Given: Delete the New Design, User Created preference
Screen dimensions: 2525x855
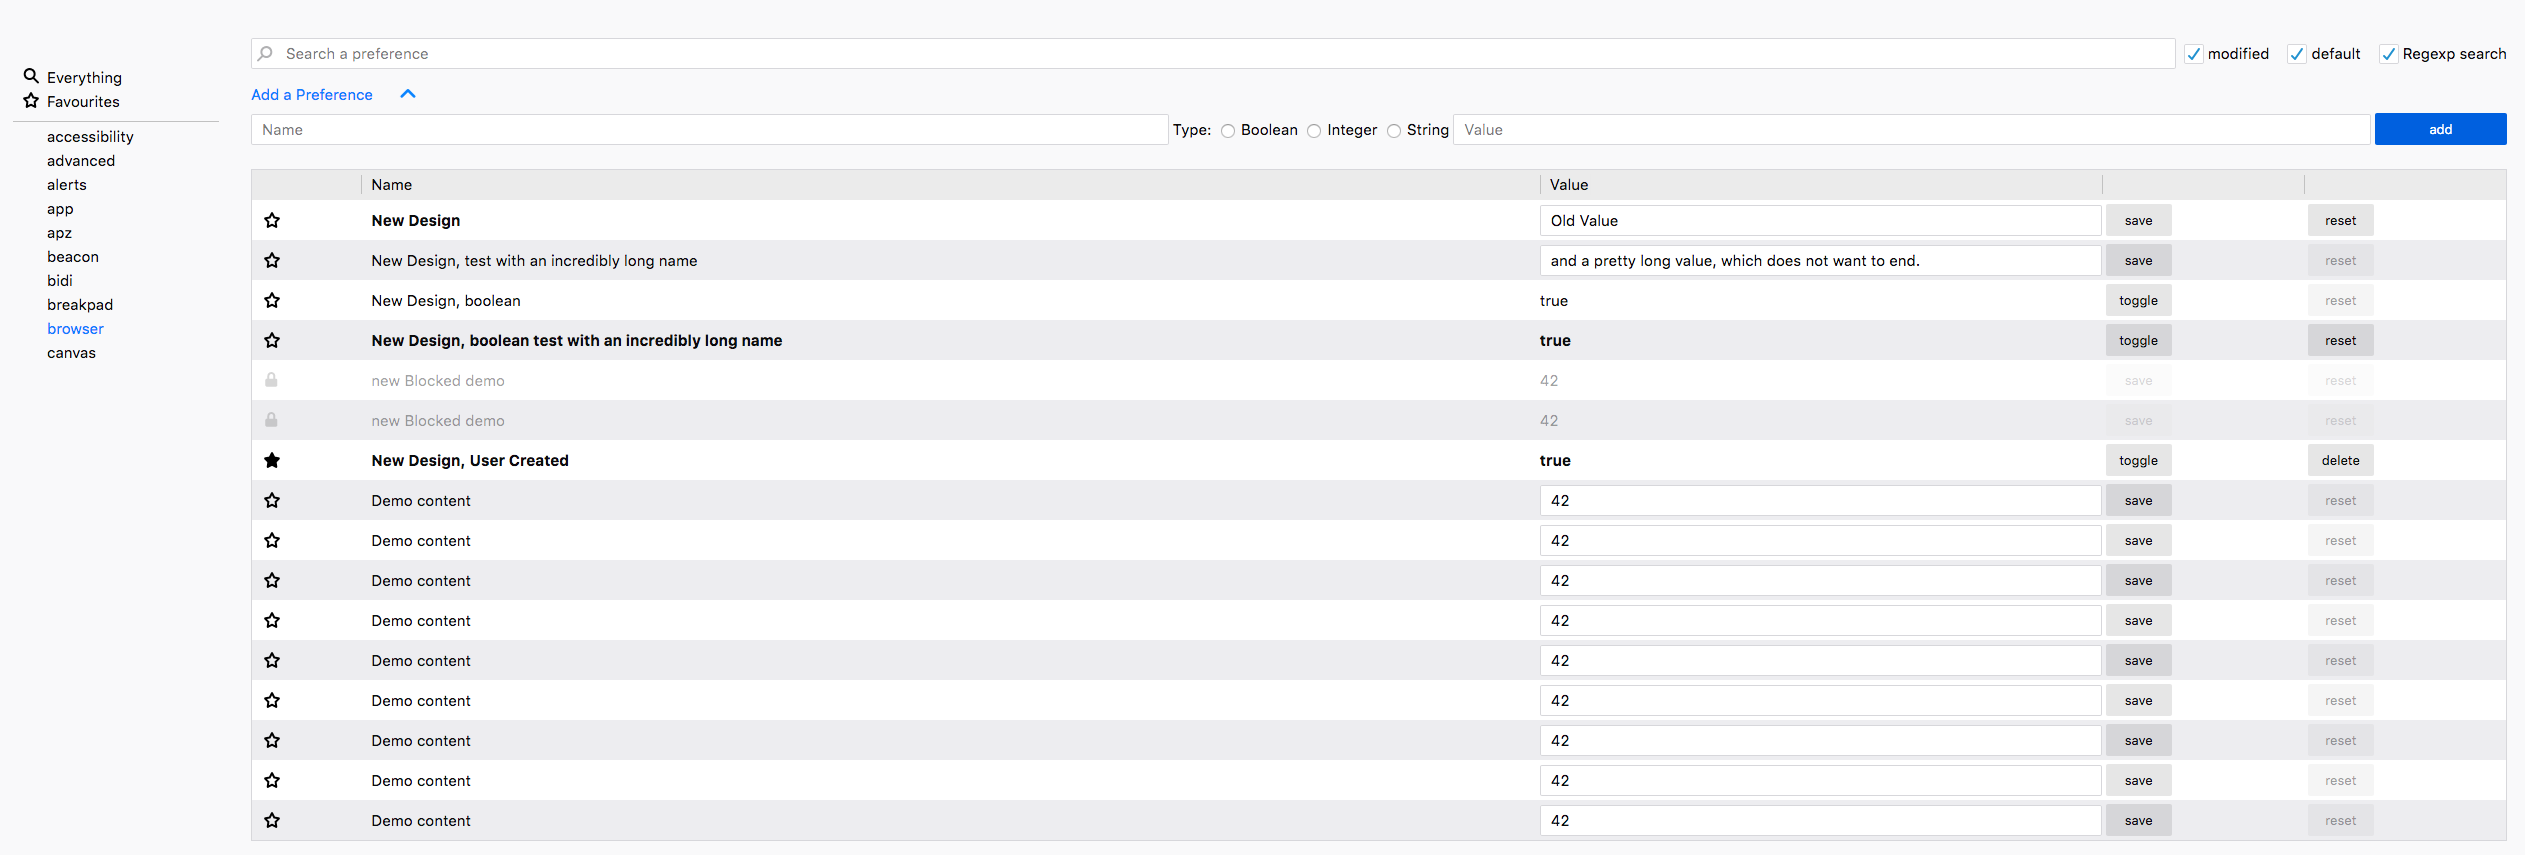Looking at the screenshot, I should 2340,460.
